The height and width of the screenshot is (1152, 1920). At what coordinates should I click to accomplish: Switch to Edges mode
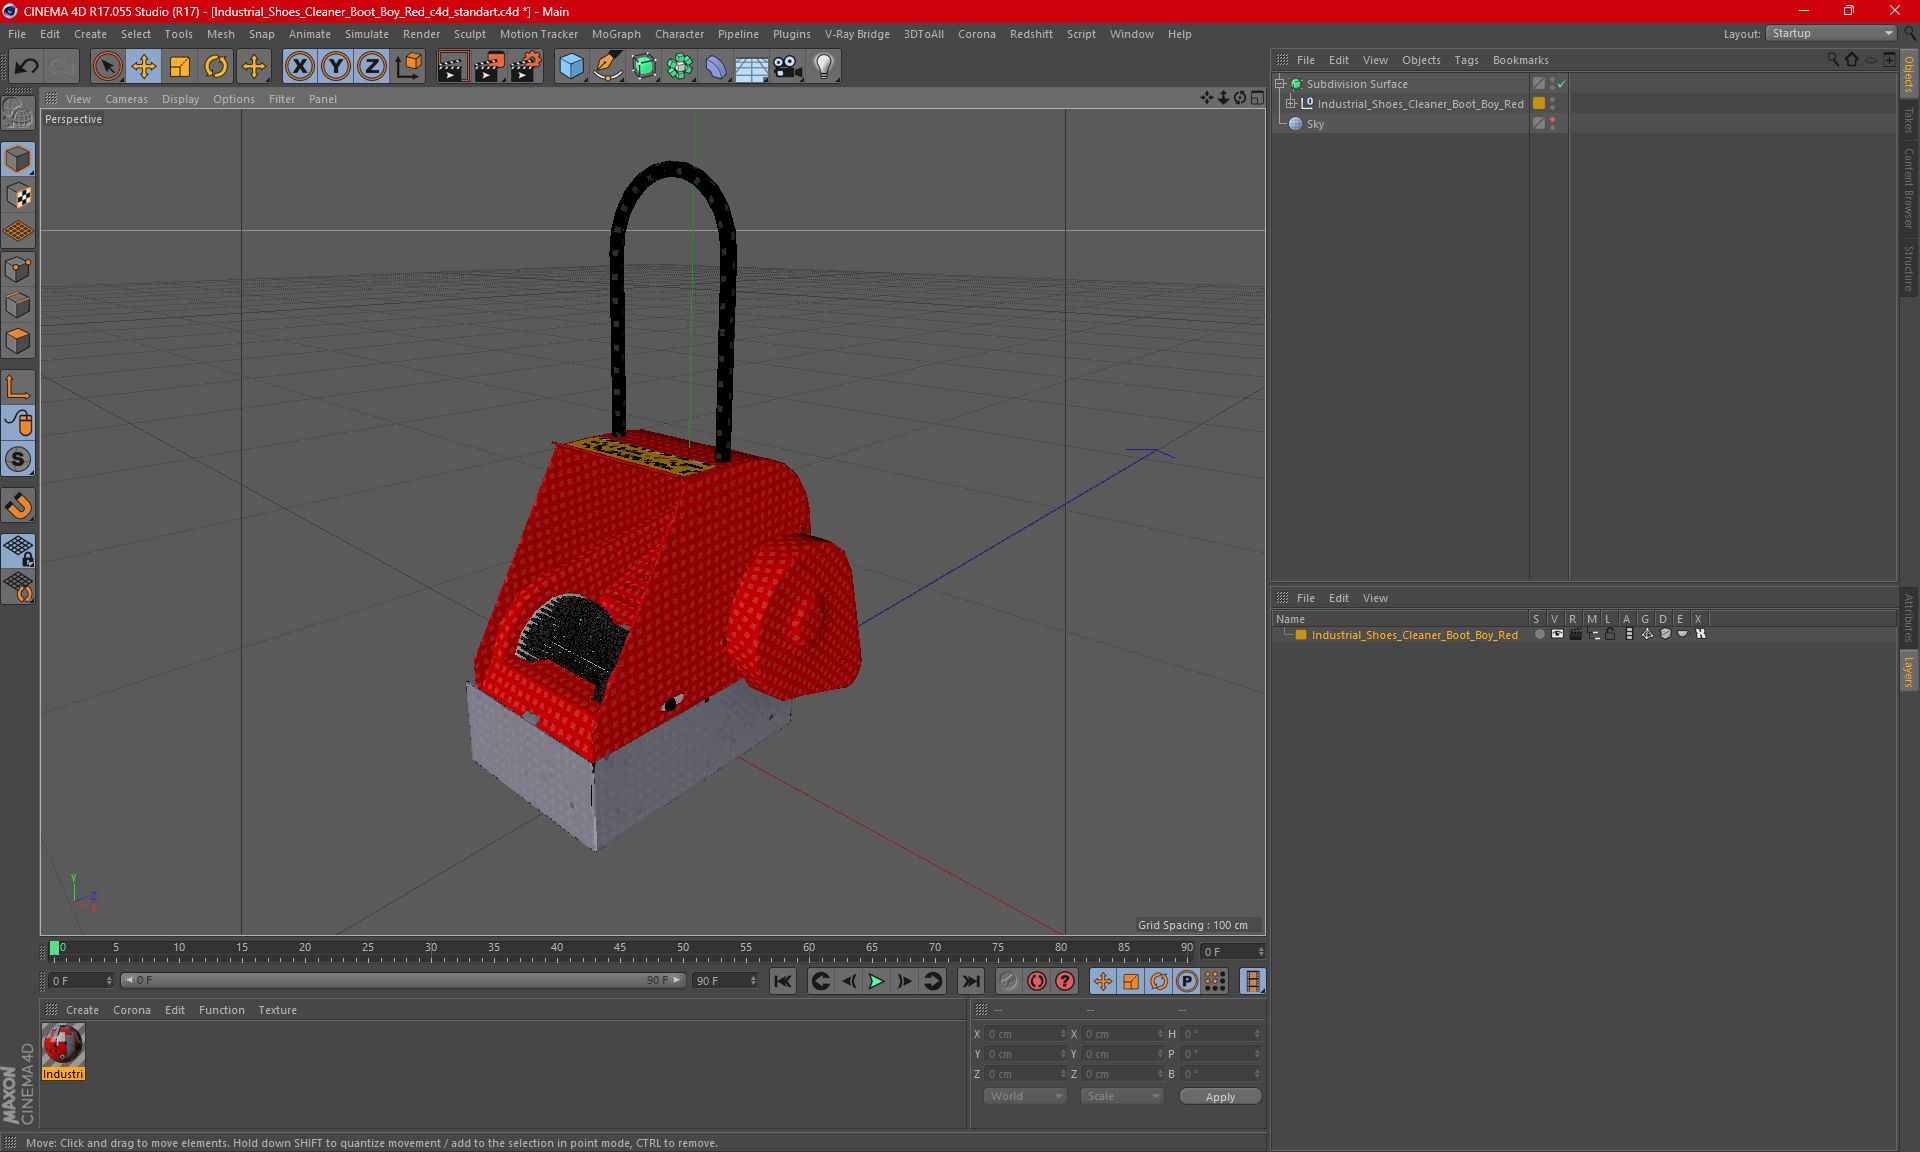pos(18,305)
